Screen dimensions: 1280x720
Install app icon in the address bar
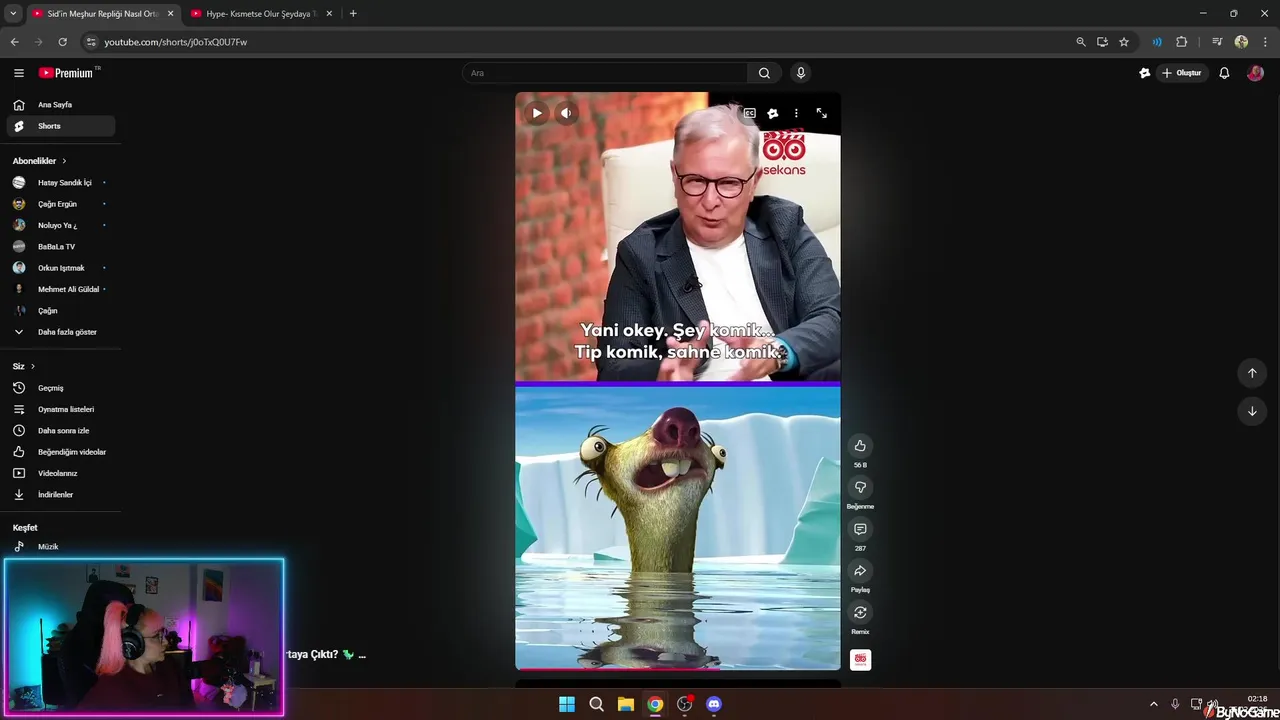click(x=1102, y=42)
